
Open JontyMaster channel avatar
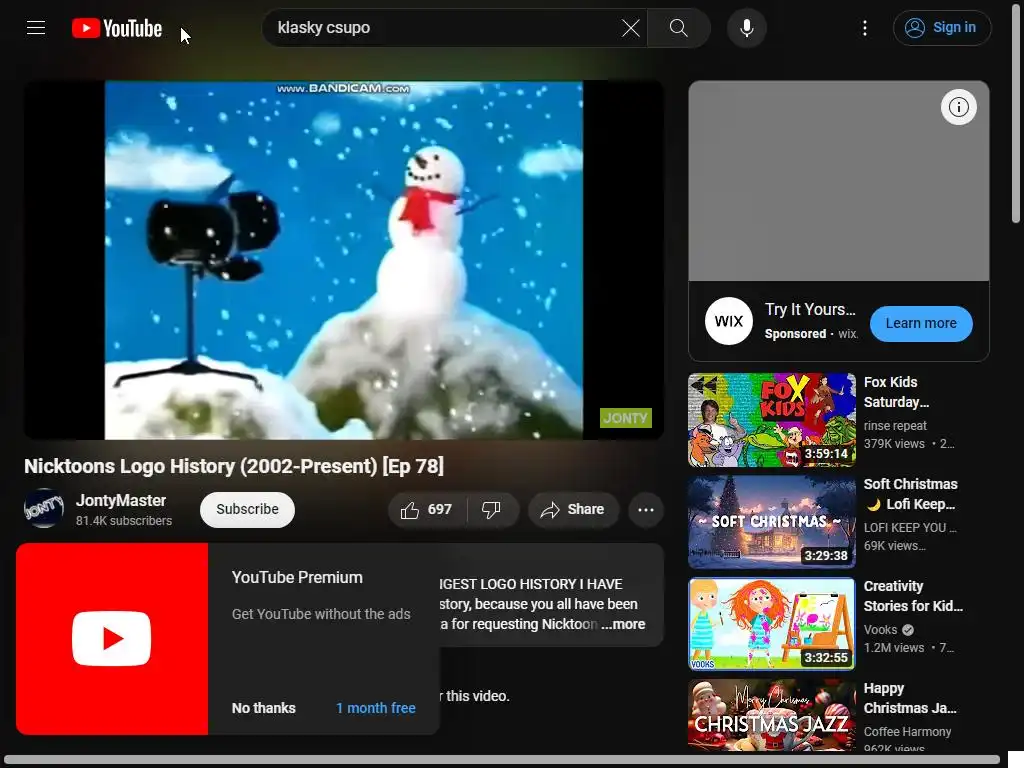click(44, 508)
